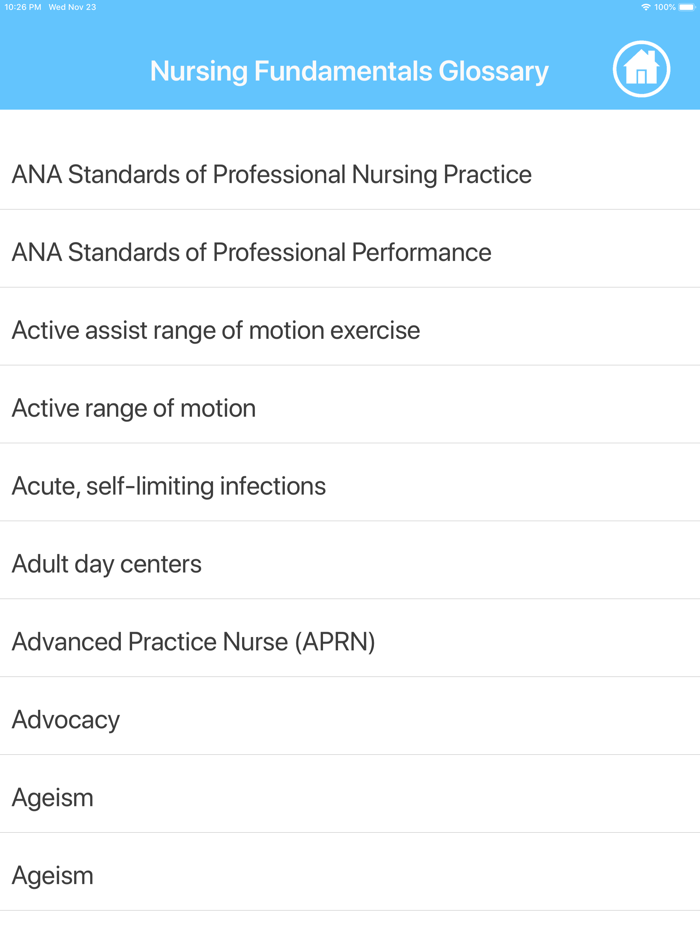700x934 pixels.
Task: Open the second 'Ageism' entry
Action: point(52,875)
